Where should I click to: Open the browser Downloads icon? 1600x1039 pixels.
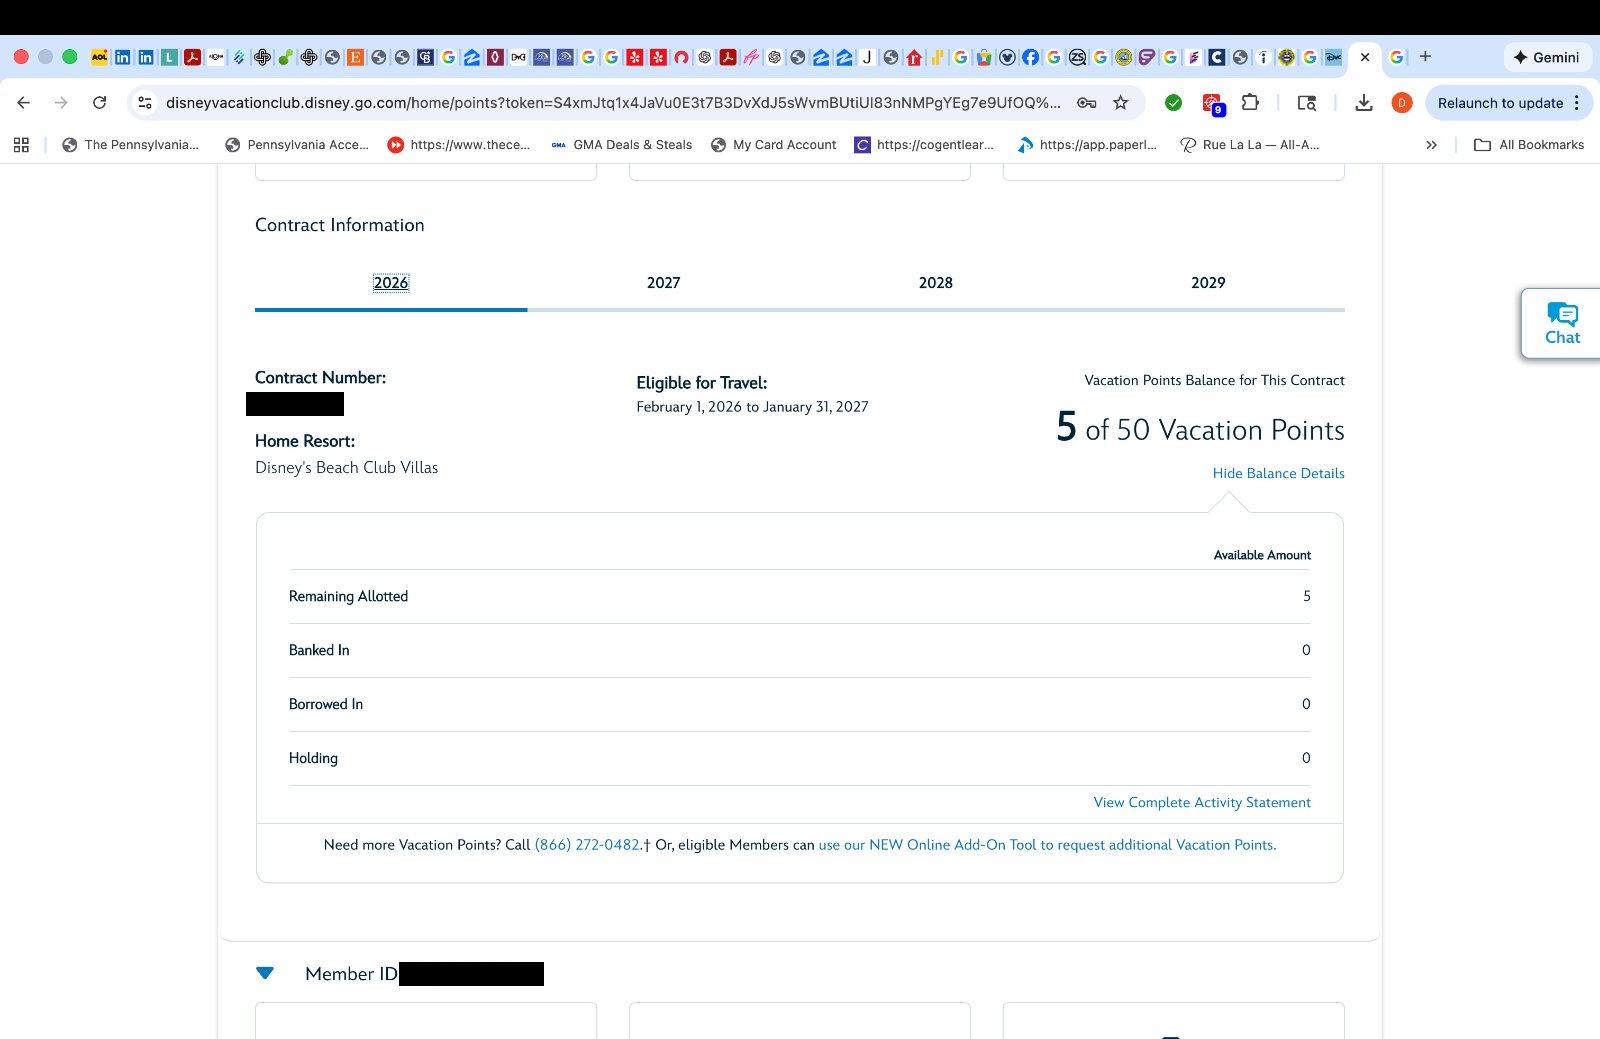[1363, 103]
